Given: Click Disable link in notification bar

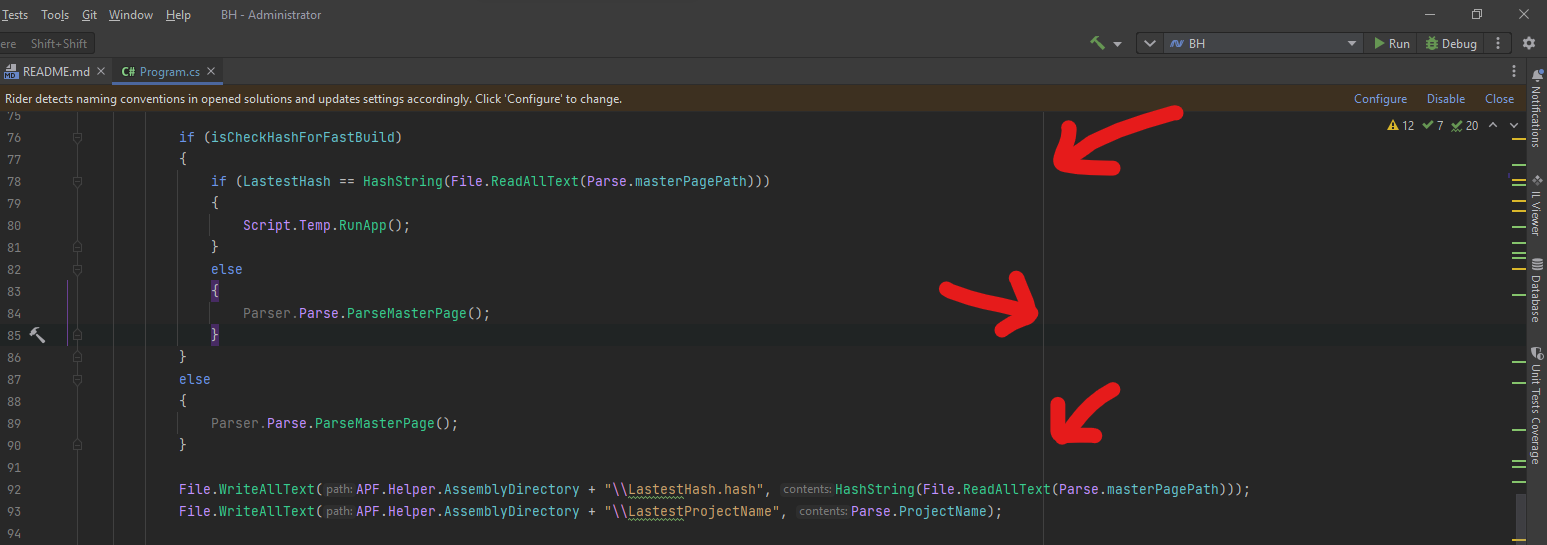Looking at the screenshot, I should [1445, 99].
